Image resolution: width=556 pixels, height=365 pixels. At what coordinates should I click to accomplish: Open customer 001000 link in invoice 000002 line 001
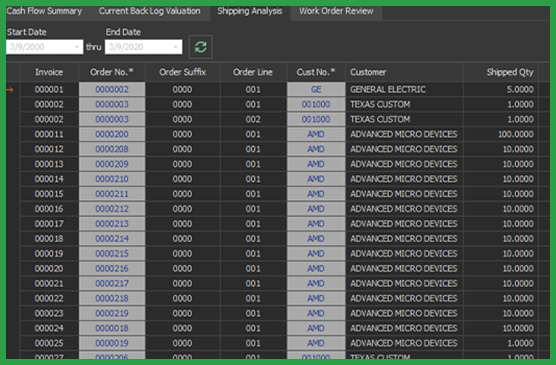316,104
